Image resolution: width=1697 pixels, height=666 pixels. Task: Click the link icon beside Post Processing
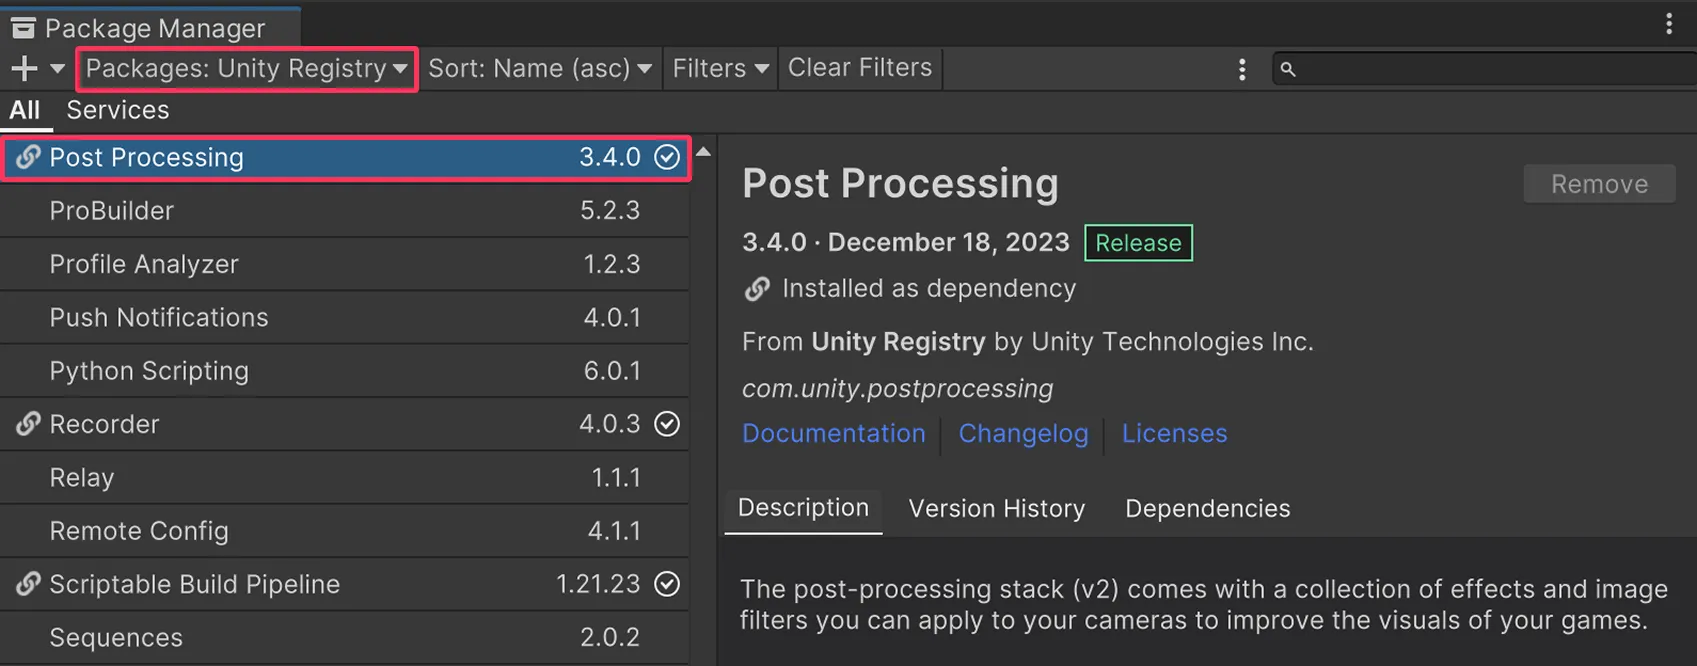tap(28, 157)
